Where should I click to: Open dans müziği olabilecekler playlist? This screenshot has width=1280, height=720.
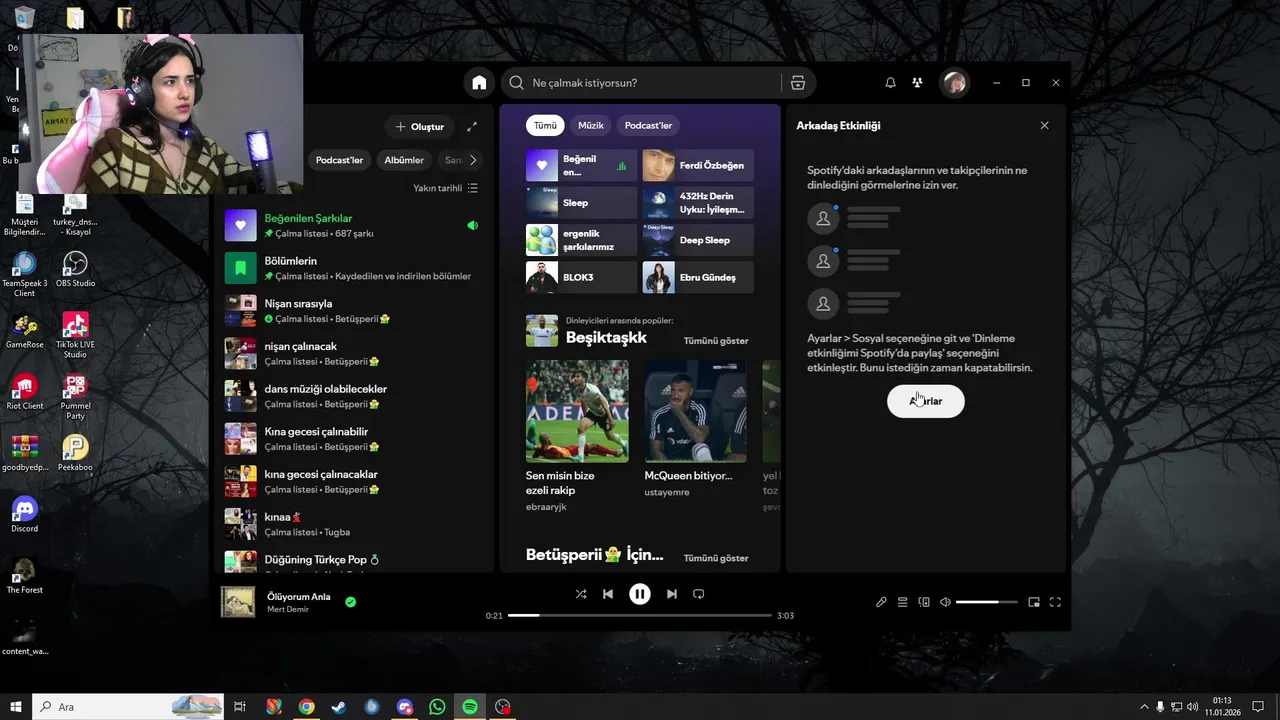click(x=352, y=396)
